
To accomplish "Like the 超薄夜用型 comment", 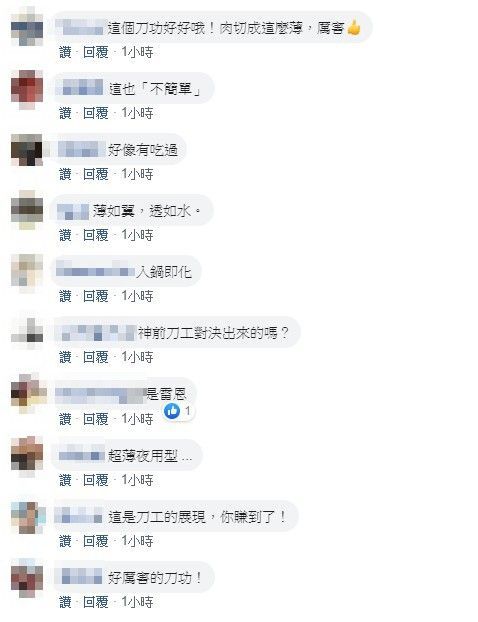I will 65,480.
